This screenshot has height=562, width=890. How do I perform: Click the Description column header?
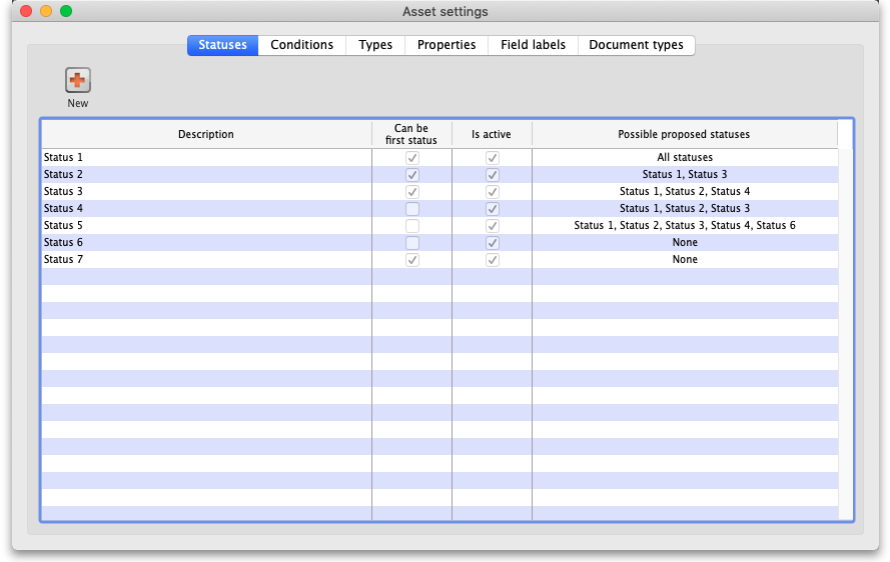click(x=206, y=134)
